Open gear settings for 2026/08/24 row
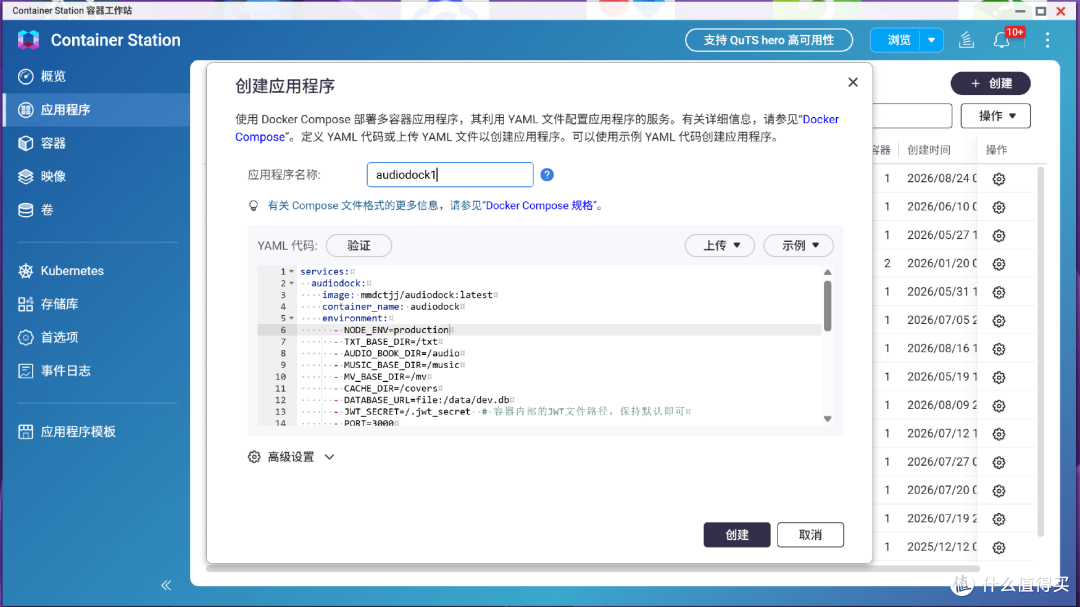The width and height of the screenshot is (1080, 607). [999, 179]
